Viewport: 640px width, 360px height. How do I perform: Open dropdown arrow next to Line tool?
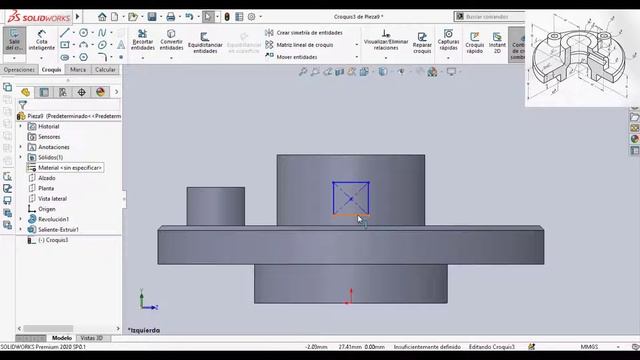(73, 33)
